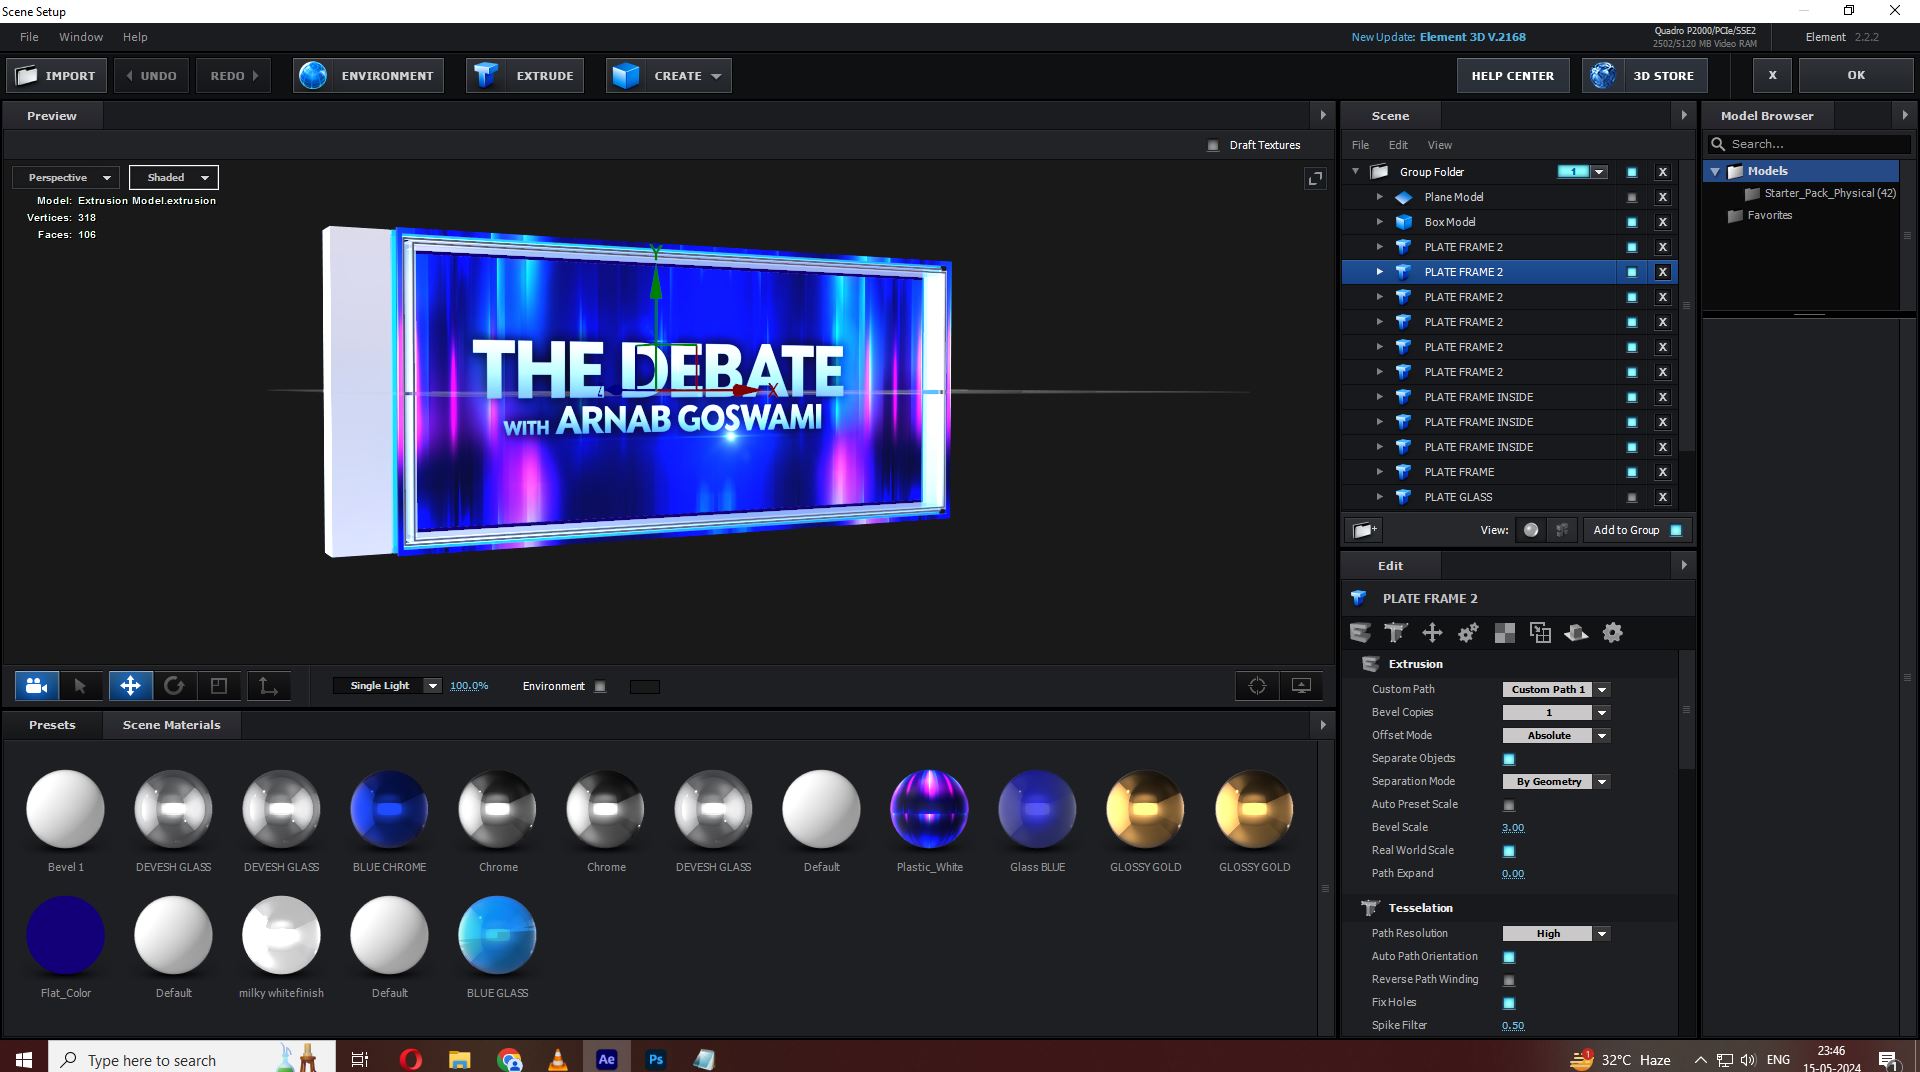The image size is (1920, 1072).
Task: Open the advanced gear icon in Edit toolbar
Action: click(1612, 633)
